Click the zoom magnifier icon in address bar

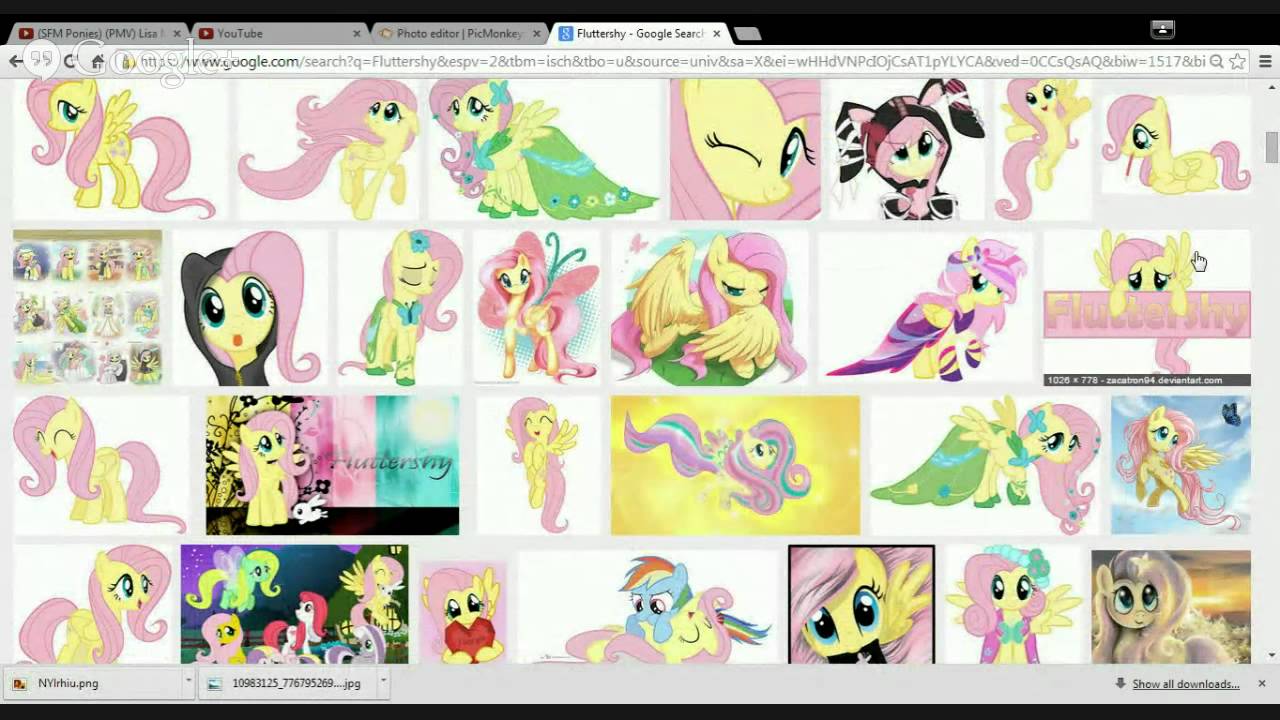(1216, 62)
